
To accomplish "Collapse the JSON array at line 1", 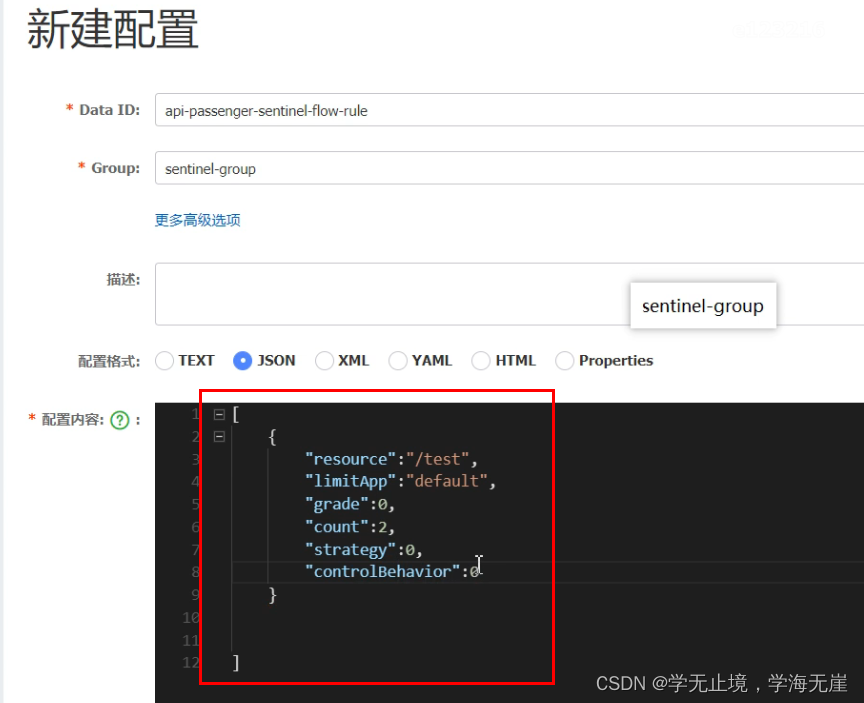I will coord(218,413).
